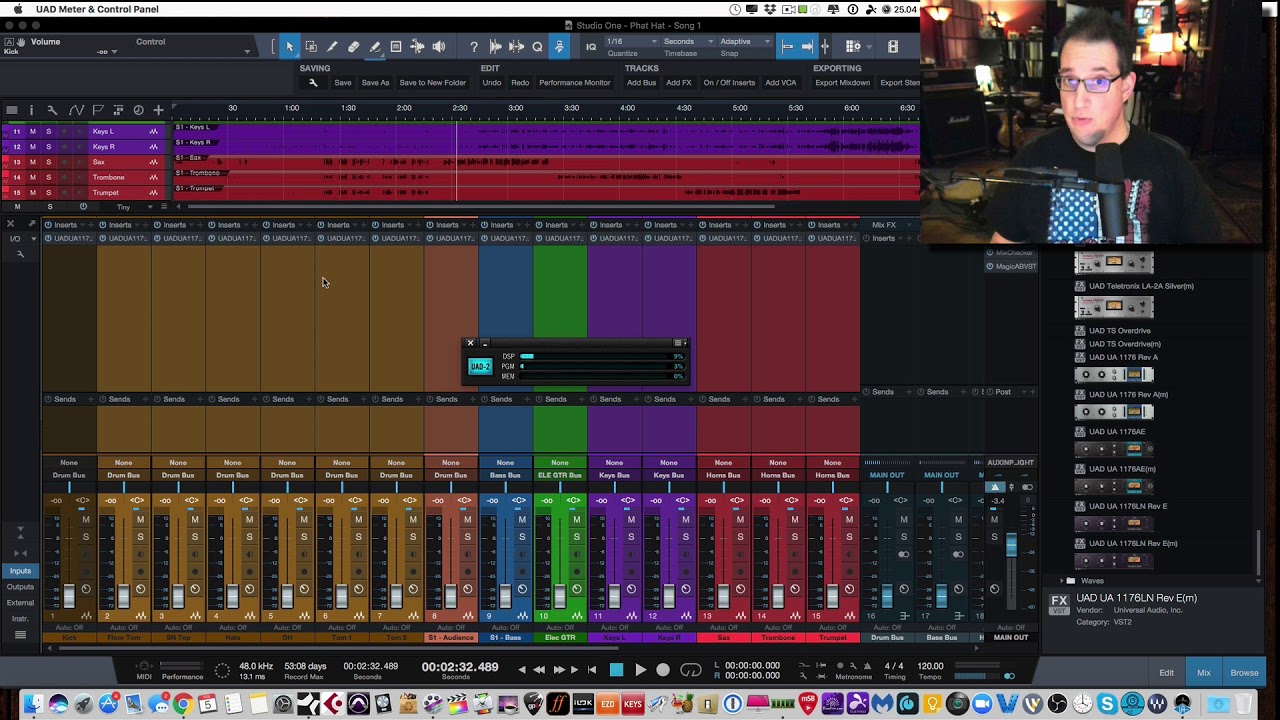Click Return to Zero transport button
The image size is (1280, 720).
tap(592, 670)
